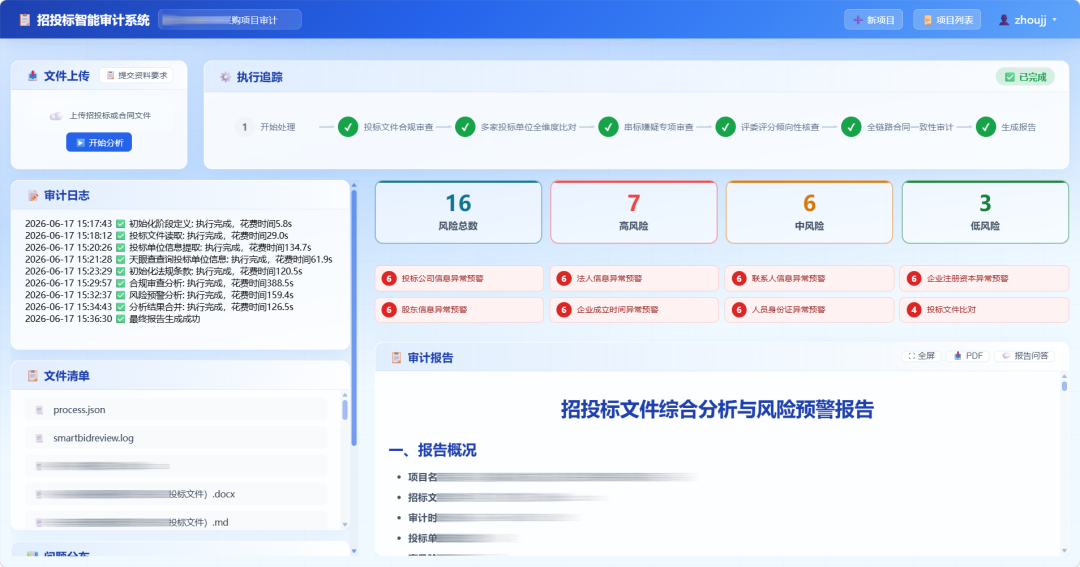Click file icon next to process.json

[39, 410]
